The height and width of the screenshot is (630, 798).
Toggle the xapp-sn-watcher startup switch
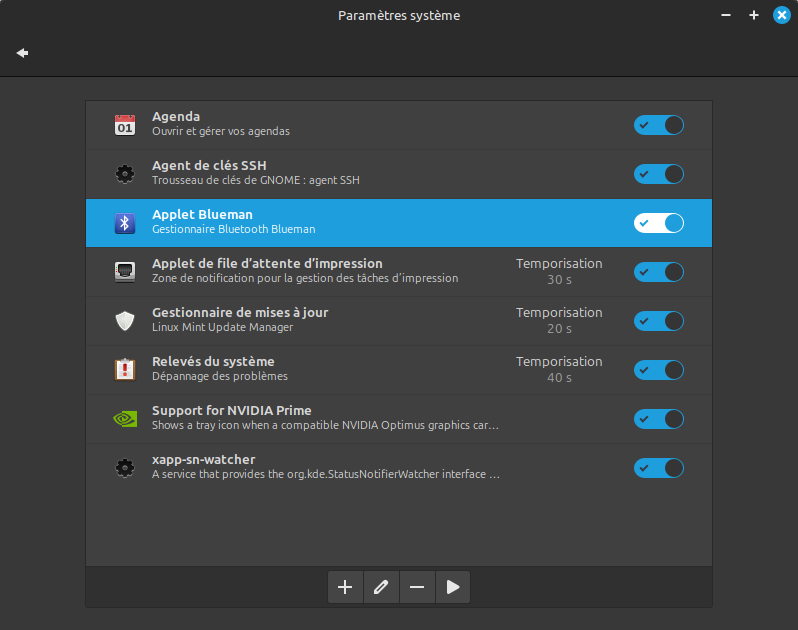(658, 468)
